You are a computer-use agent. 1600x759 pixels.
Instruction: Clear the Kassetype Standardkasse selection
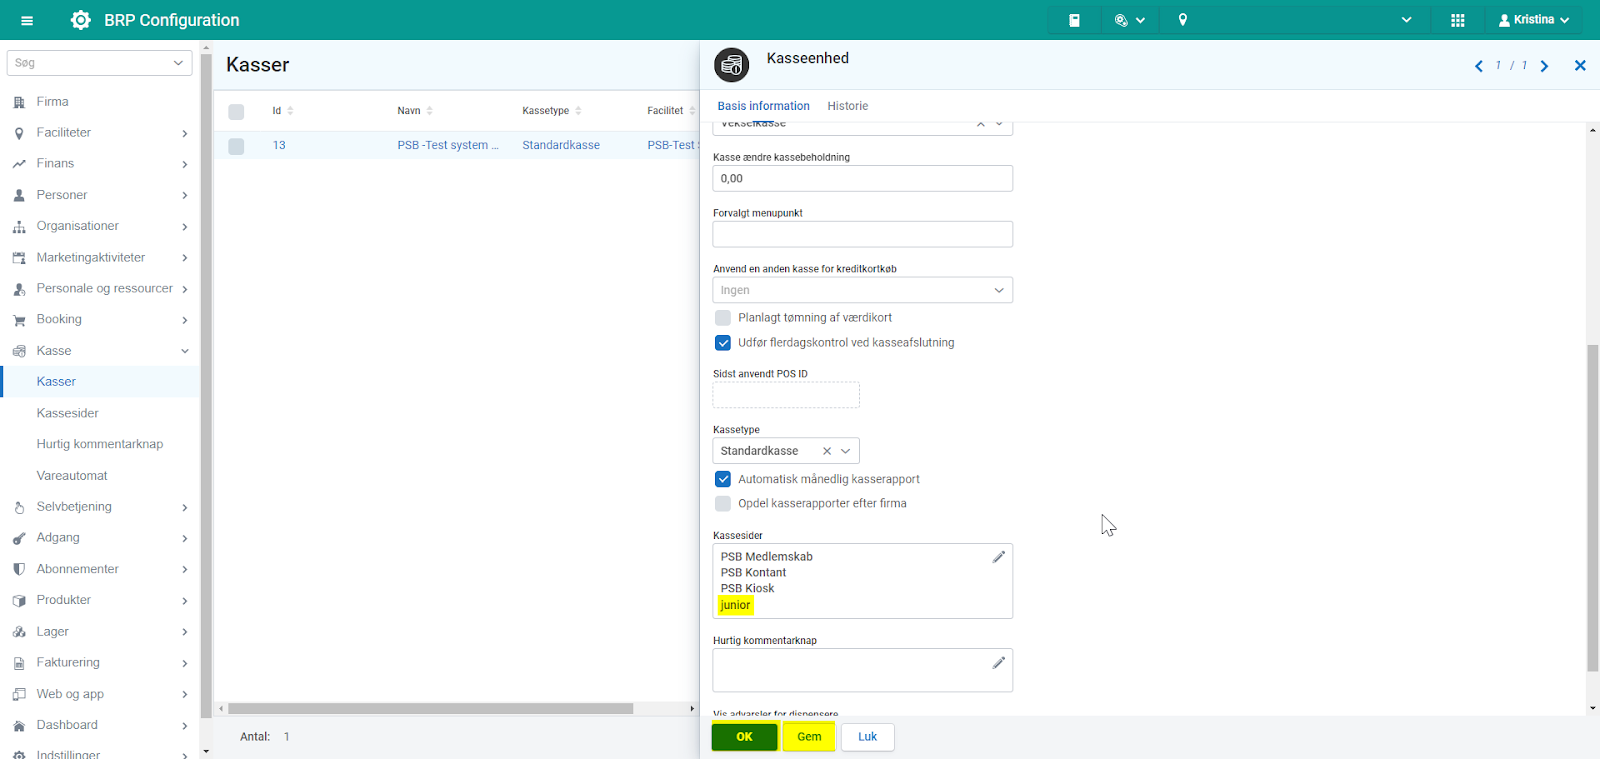(827, 451)
